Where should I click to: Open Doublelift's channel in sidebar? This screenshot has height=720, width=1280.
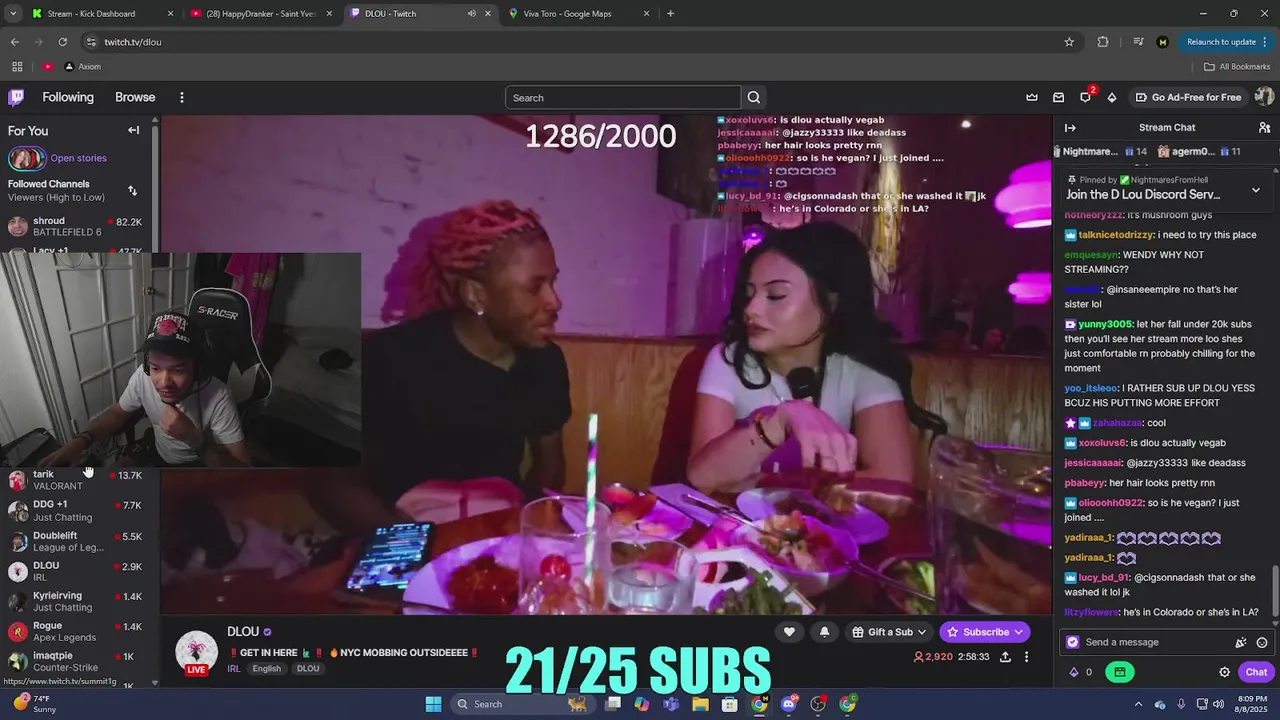76,541
